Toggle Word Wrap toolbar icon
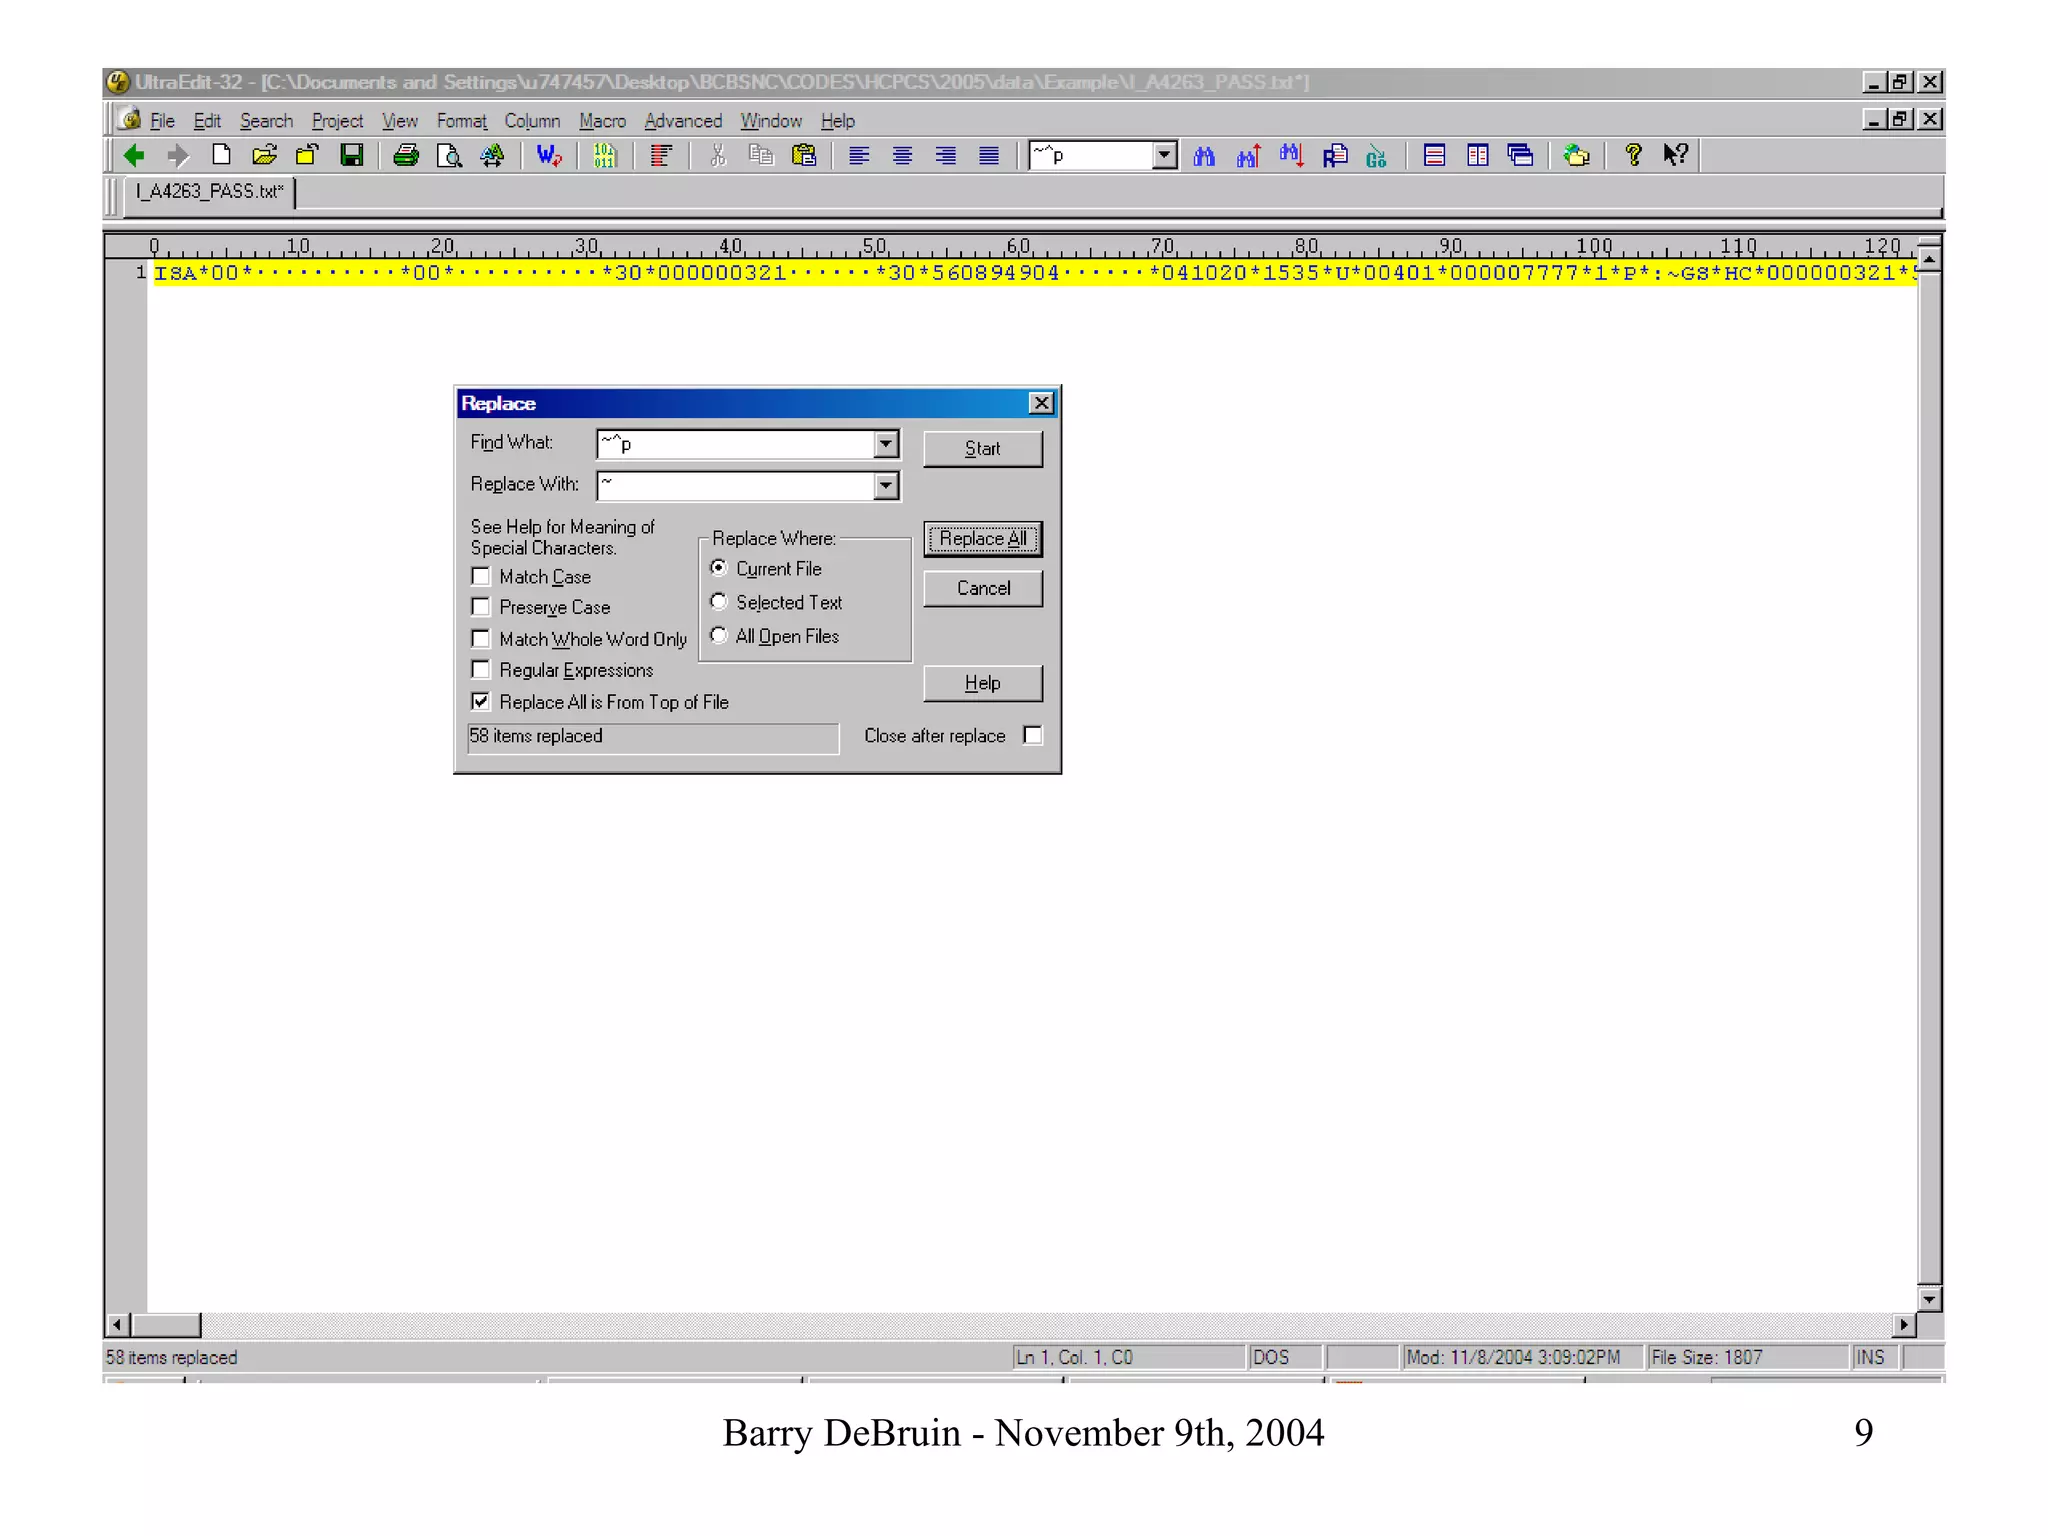Screen dimensions: 2048x1536 click(x=549, y=155)
